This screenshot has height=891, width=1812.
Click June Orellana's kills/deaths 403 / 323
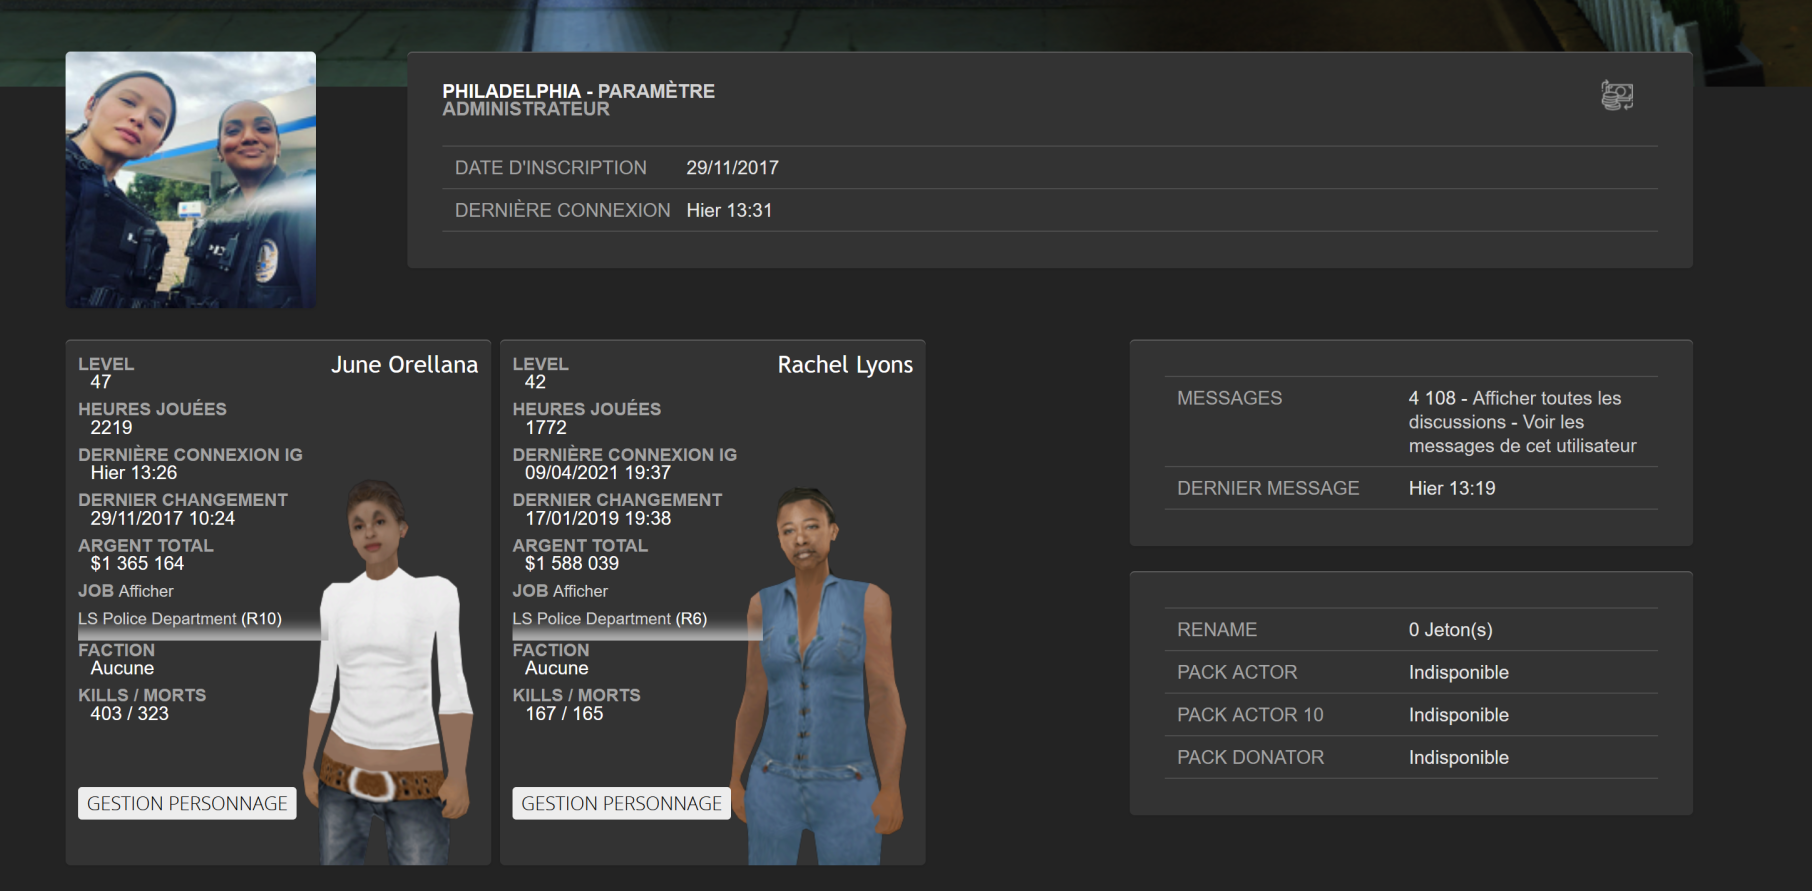pyautogui.click(x=129, y=714)
